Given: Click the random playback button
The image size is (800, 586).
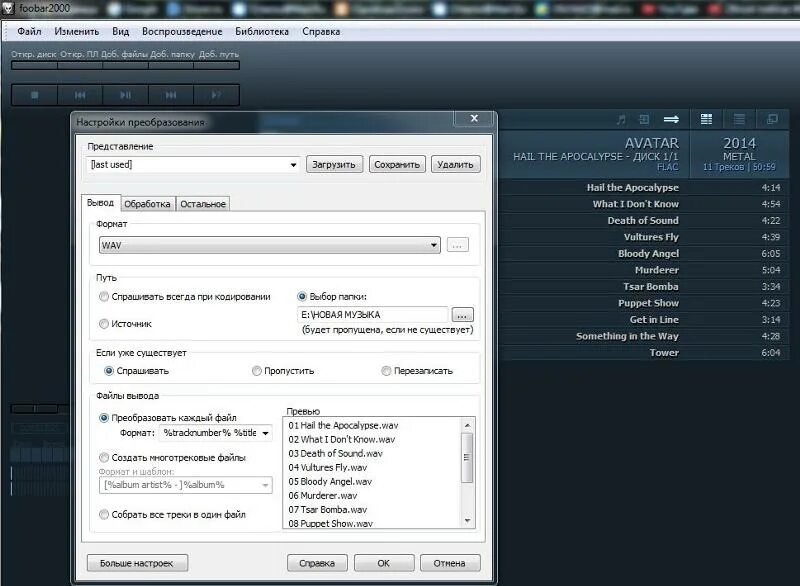Looking at the screenshot, I should click(216, 95).
